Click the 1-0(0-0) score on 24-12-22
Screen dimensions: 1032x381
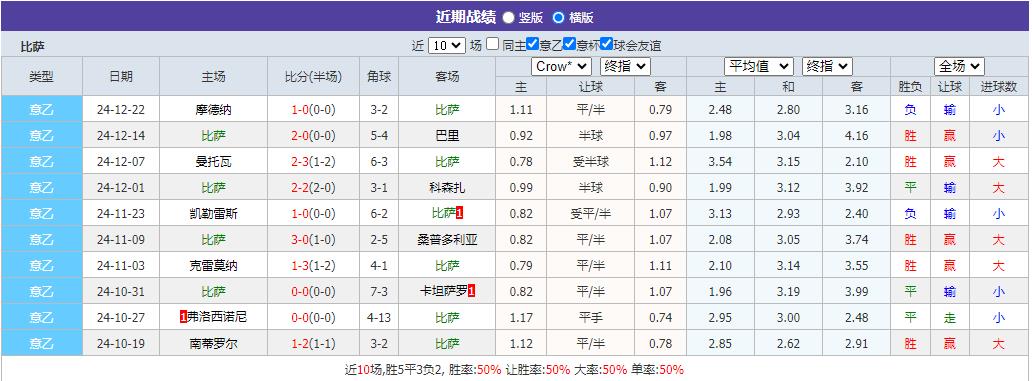point(313,110)
